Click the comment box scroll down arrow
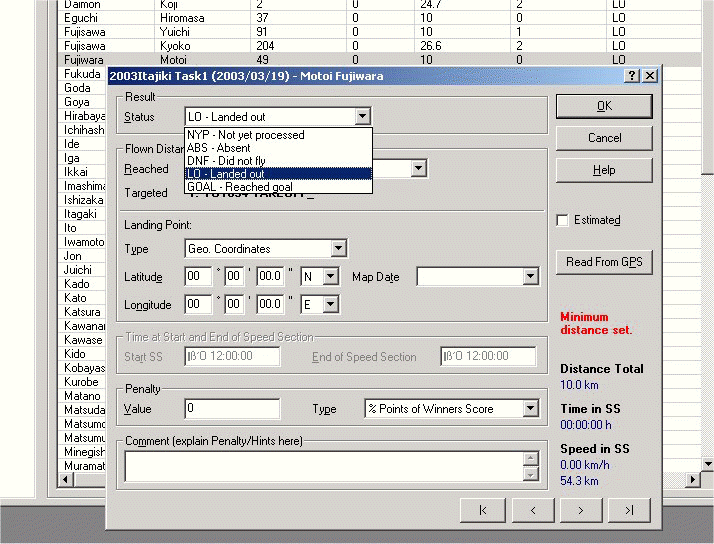Viewport: 714px width, 544px height. pos(530,474)
